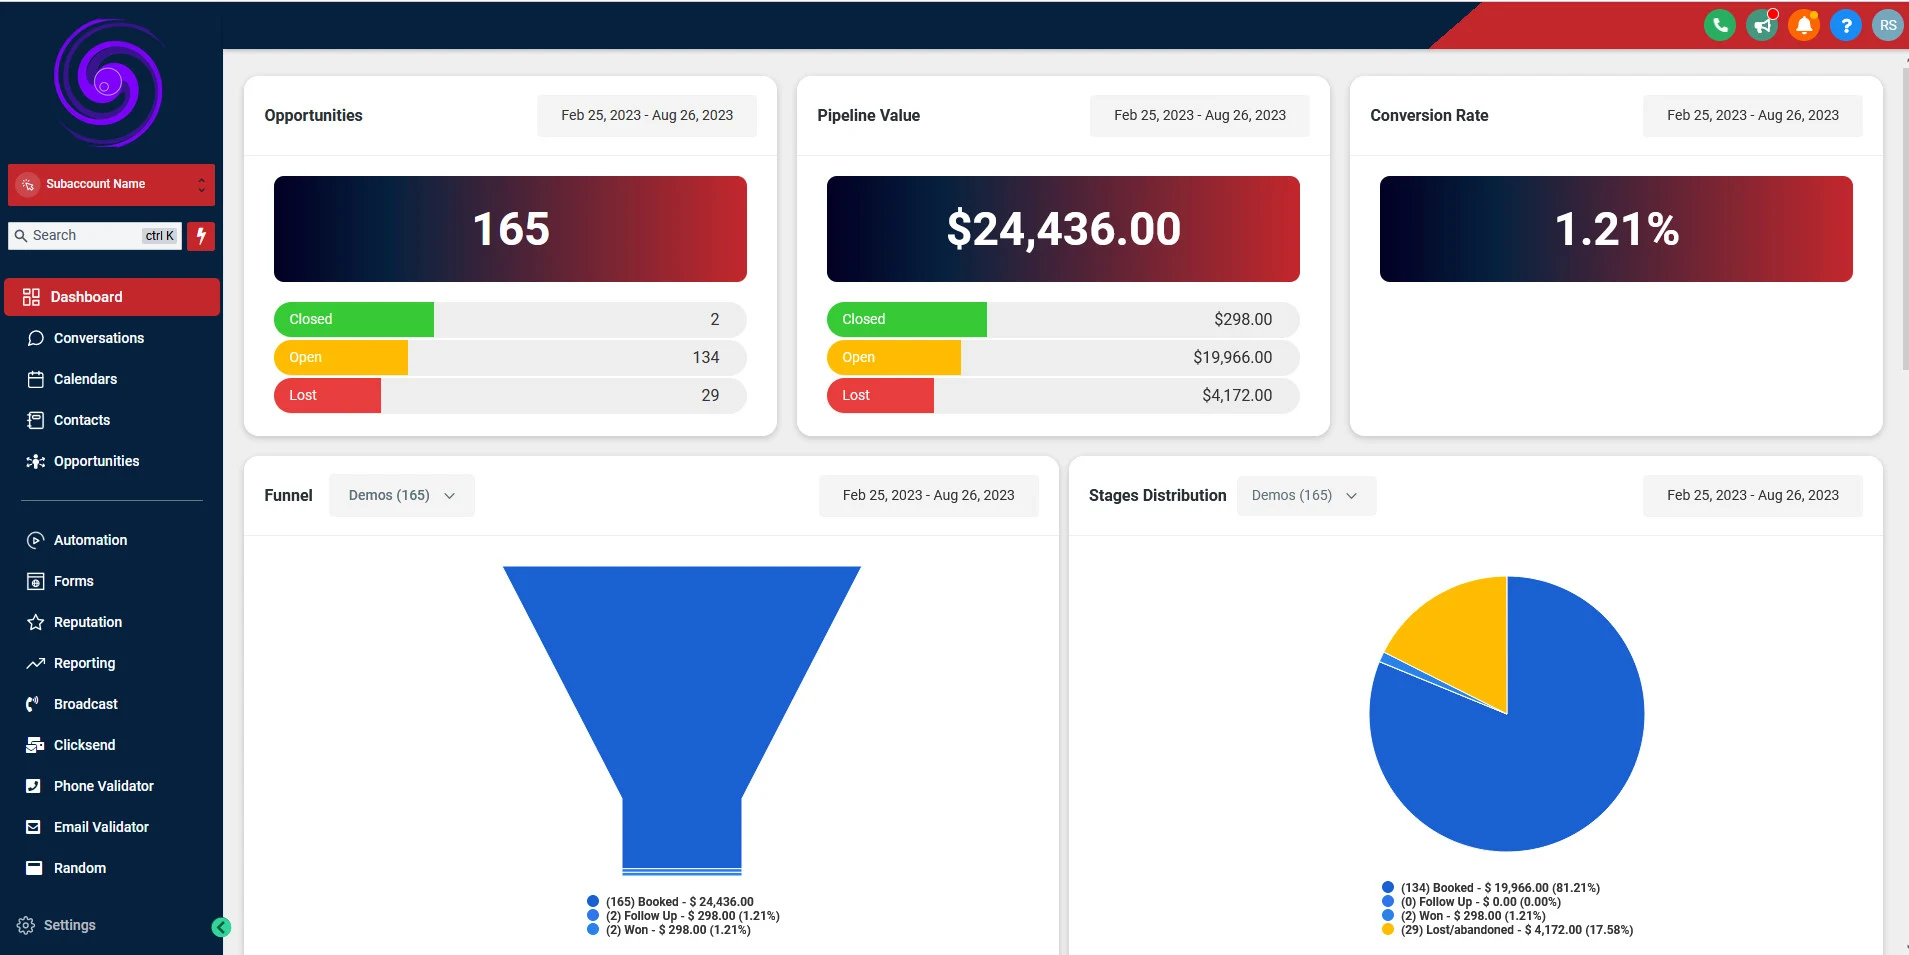
Task: Click the search magnifier icon
Action: coord(20,236)
